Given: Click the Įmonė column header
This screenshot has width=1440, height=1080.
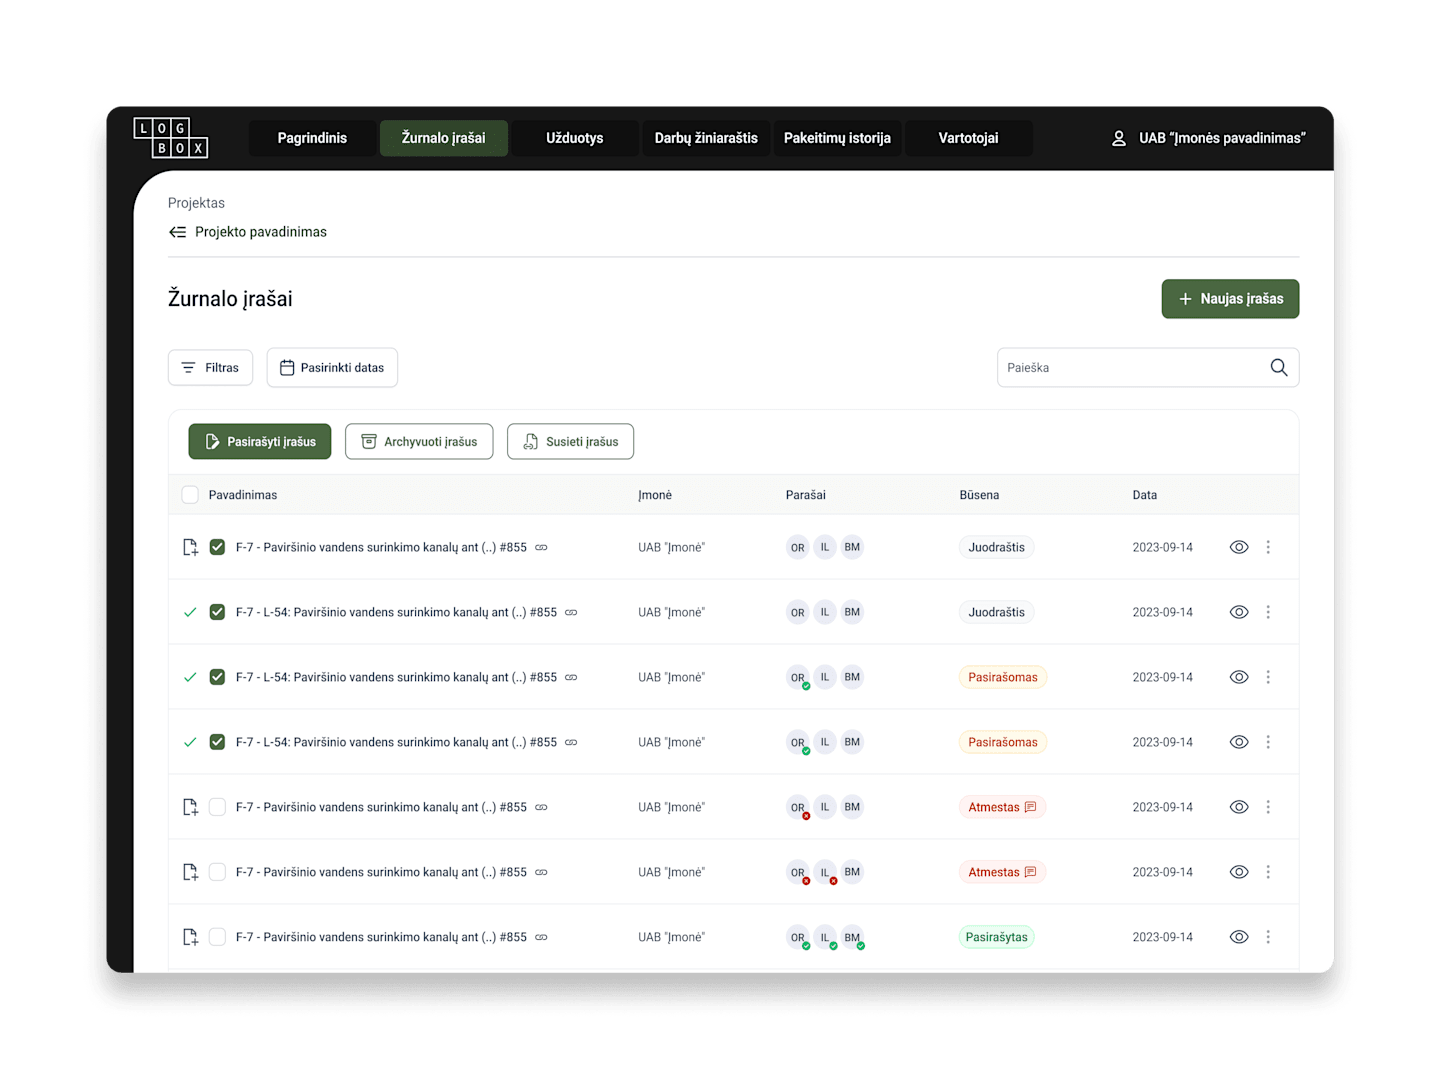Looking at the screenshot, I should (655, 495).
